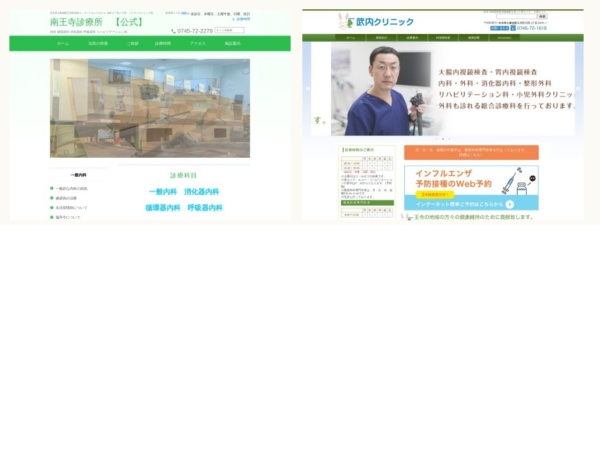
Task: Click the yellow 24-hour reception badge
Action: coord(435,195)
